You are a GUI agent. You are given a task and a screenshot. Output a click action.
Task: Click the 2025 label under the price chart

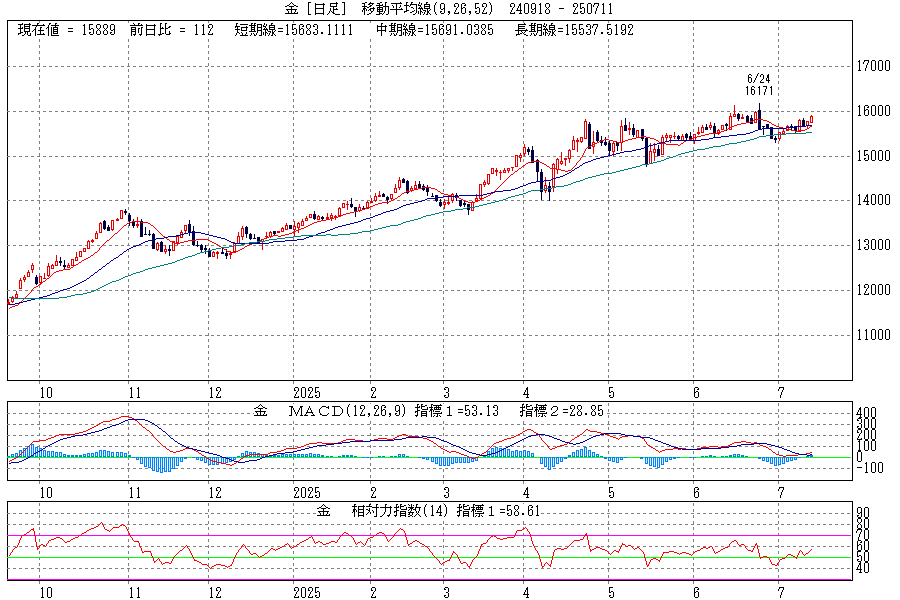tap(308, 391)
